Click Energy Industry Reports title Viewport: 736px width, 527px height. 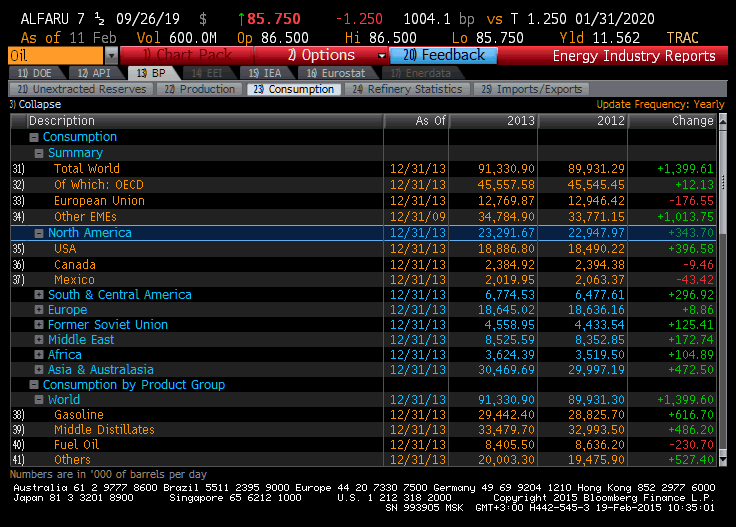click(x=634, y=56)
